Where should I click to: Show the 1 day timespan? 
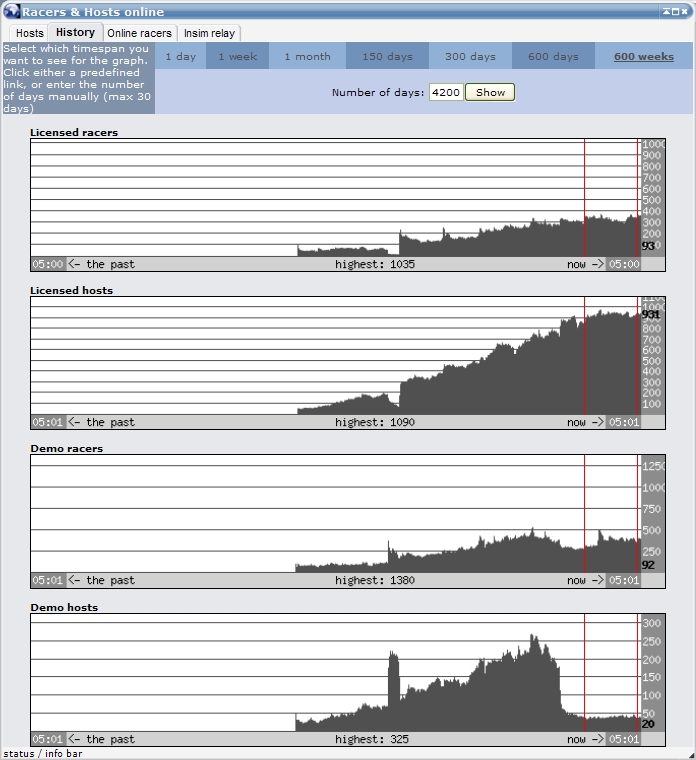181,56
